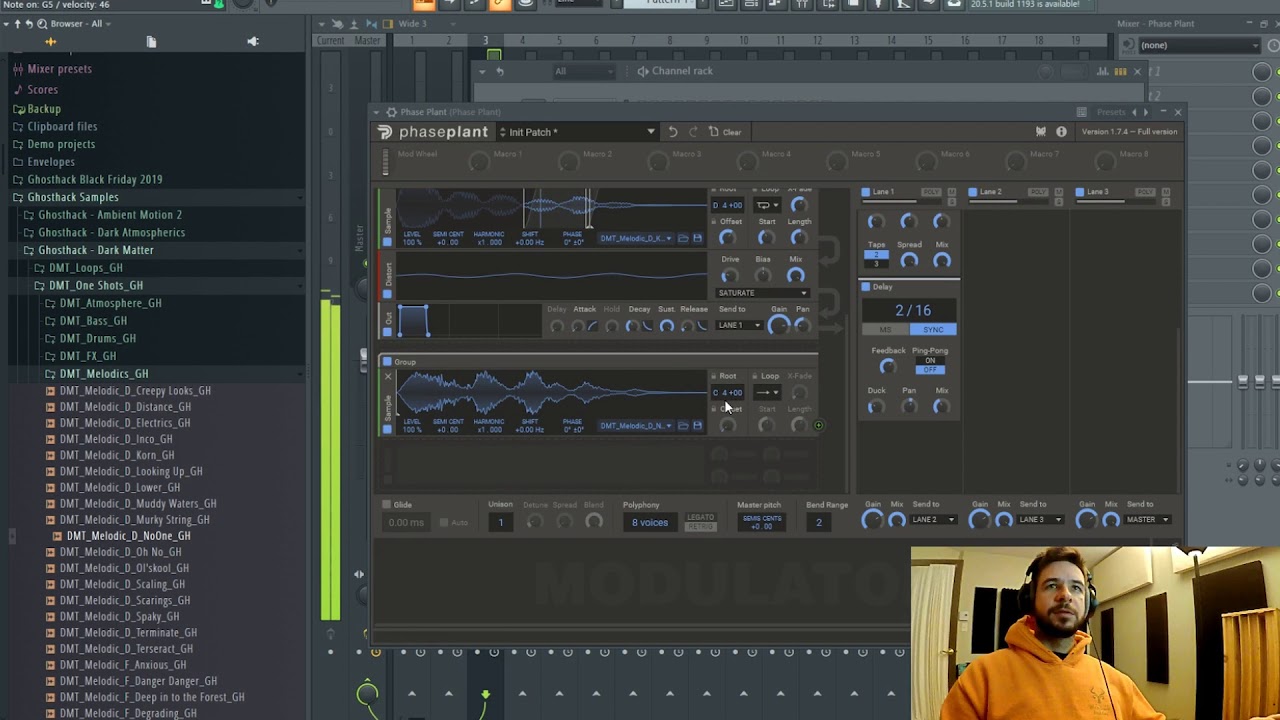Image resolution: width=1280 pixels, height=720 pixels.
Task: Toggle Lane 3 enable square
Action: pyautogui.click(x=1080, y=192)
